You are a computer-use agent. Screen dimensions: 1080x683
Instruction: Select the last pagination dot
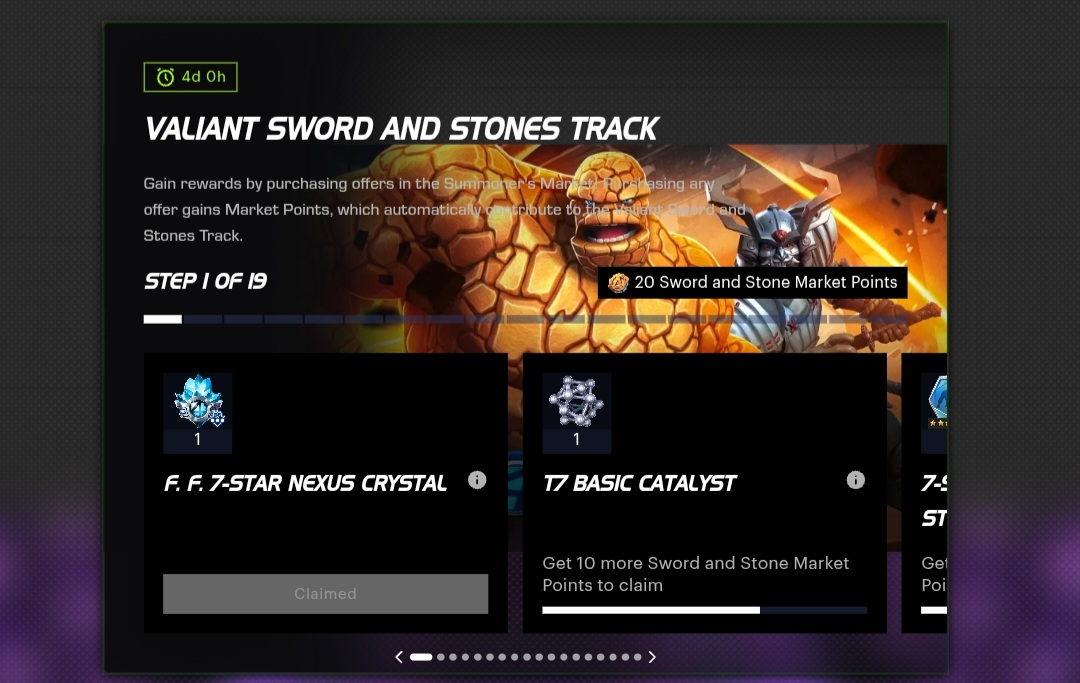638,658
